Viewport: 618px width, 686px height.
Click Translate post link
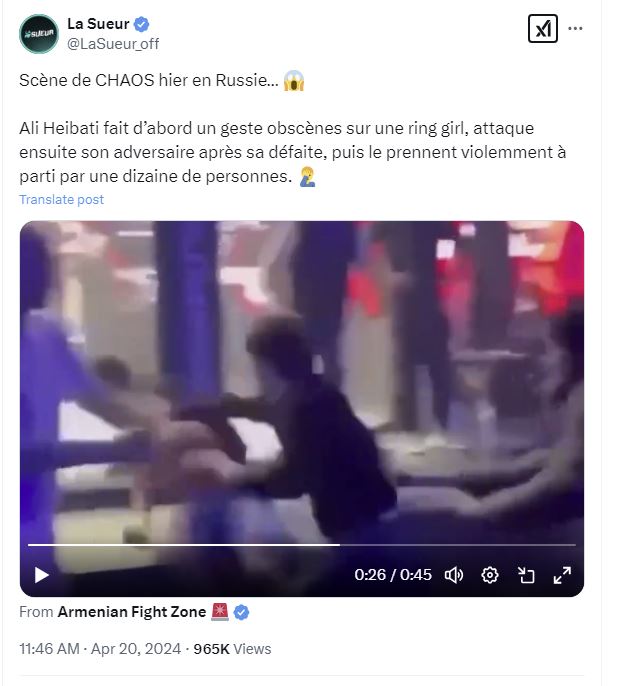tap(62, 200)
